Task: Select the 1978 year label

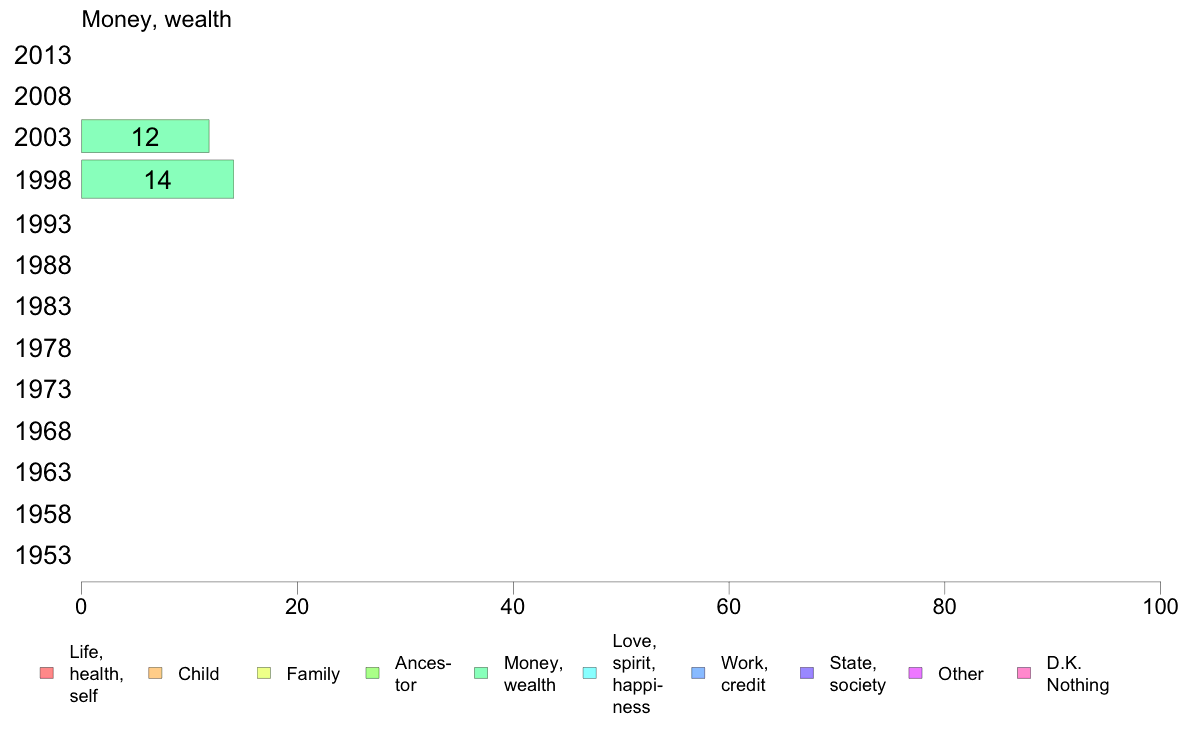Action: pyautogui.click(x=43, y=349)
